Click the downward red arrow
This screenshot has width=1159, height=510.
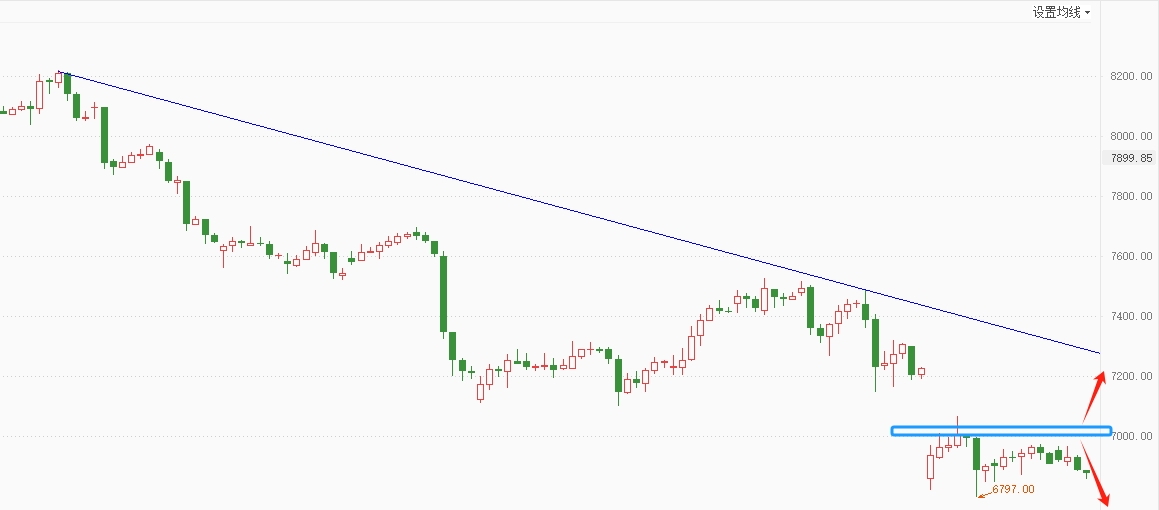click(x=1096, y=470)
